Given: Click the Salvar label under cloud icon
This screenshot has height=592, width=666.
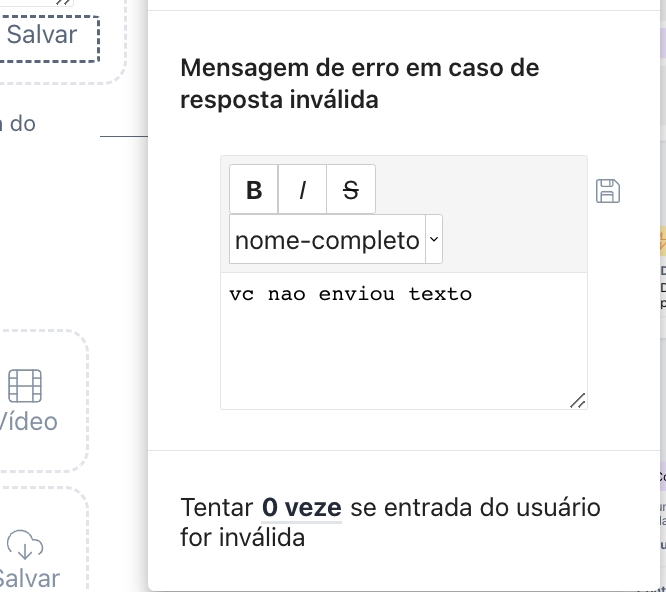Looking at the screenshot, I should click(x=28, y=578).
